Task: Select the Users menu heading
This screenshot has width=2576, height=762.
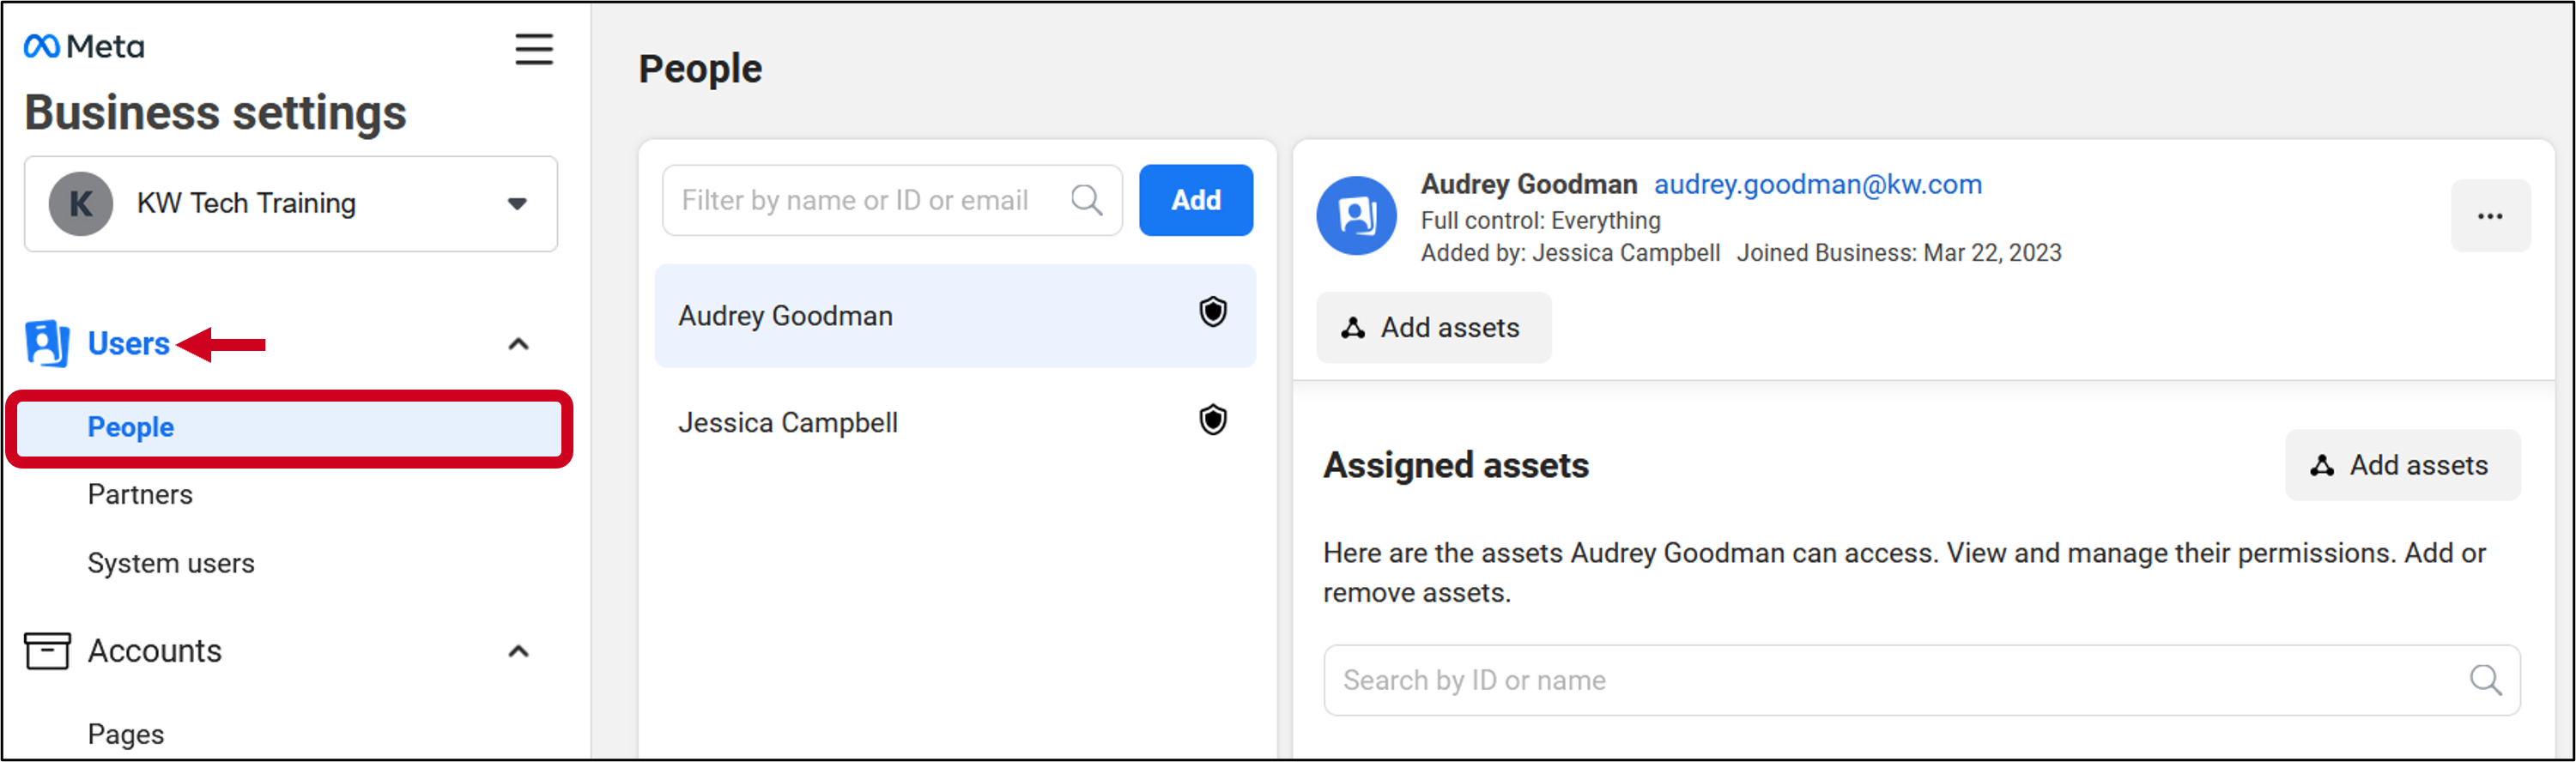Action: 129,344
